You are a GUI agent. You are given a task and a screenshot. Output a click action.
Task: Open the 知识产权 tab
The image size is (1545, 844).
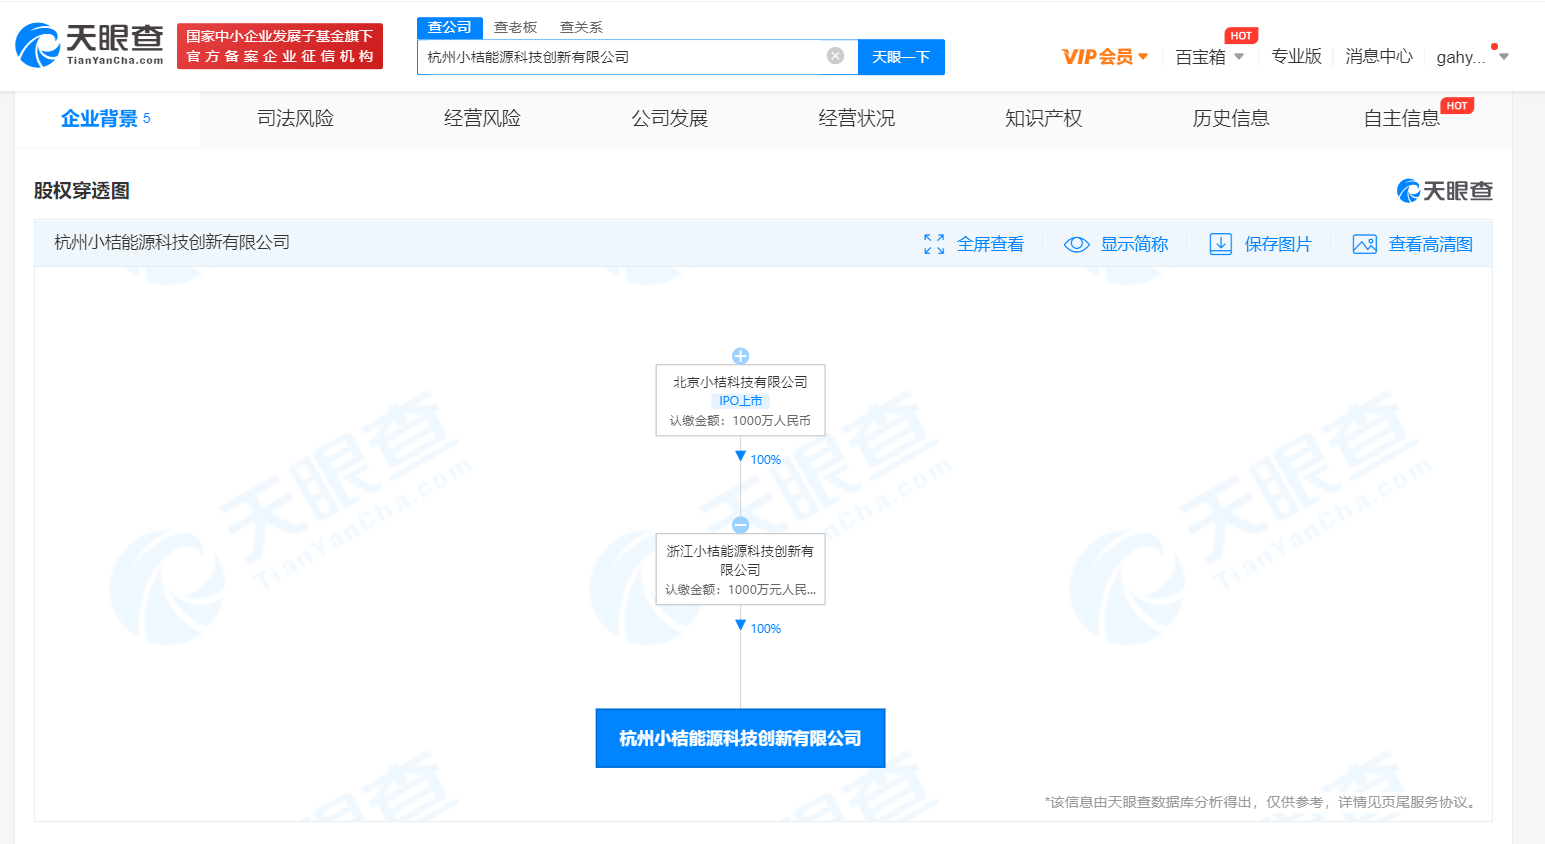click(1043, 118)
